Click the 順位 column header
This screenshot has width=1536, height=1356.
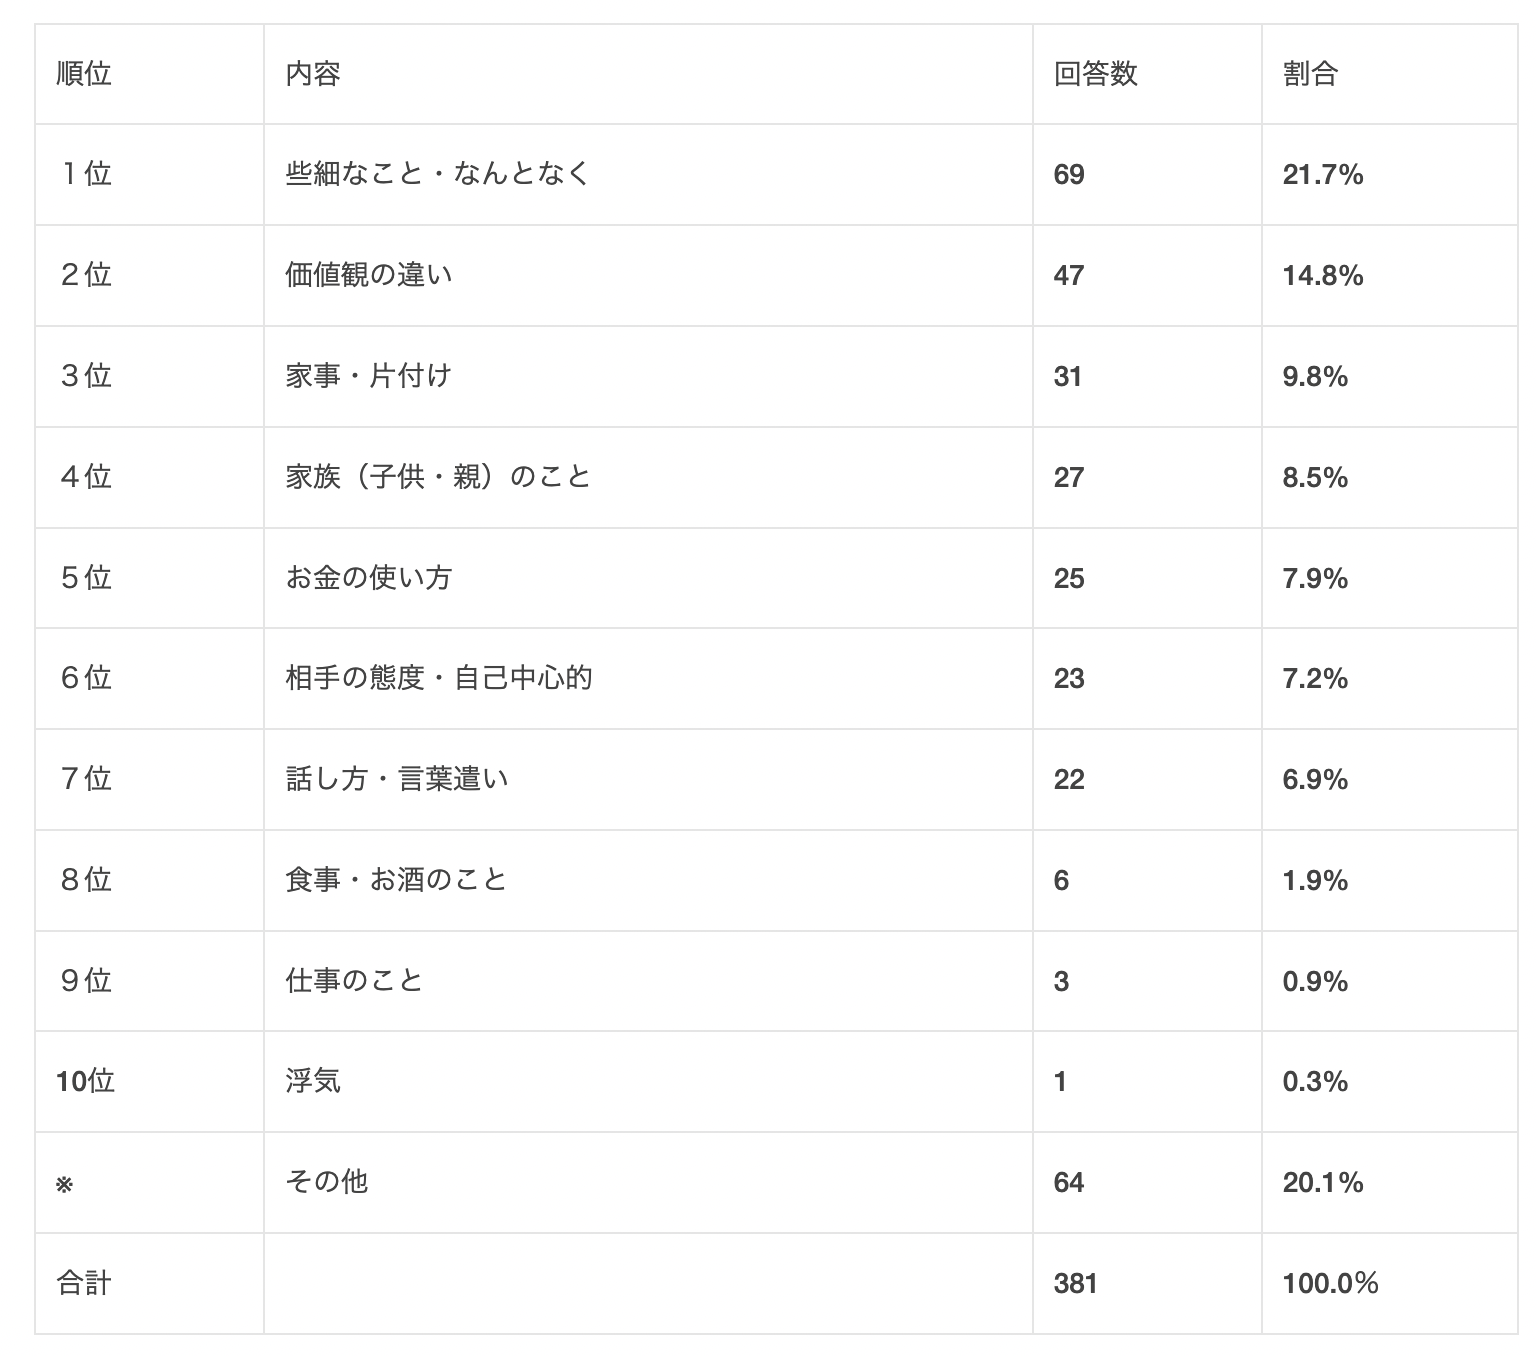(84, 74)
